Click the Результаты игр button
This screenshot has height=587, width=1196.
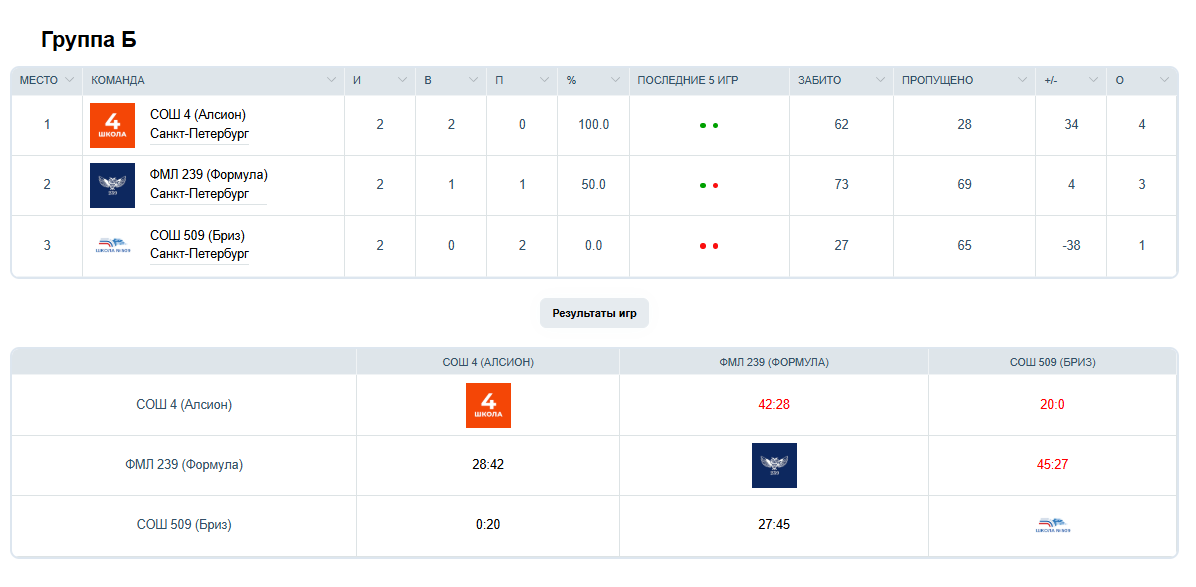pyautogui.click(x=594, y=313)
